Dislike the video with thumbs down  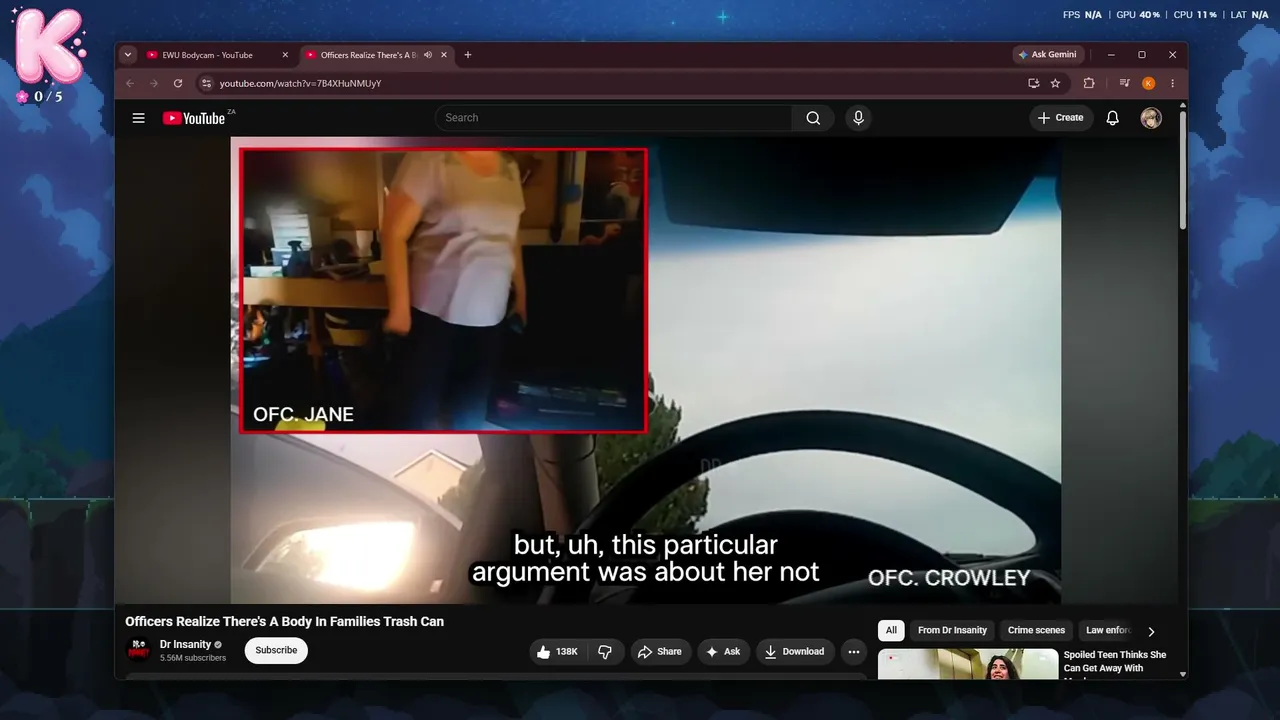coord(605,651)
